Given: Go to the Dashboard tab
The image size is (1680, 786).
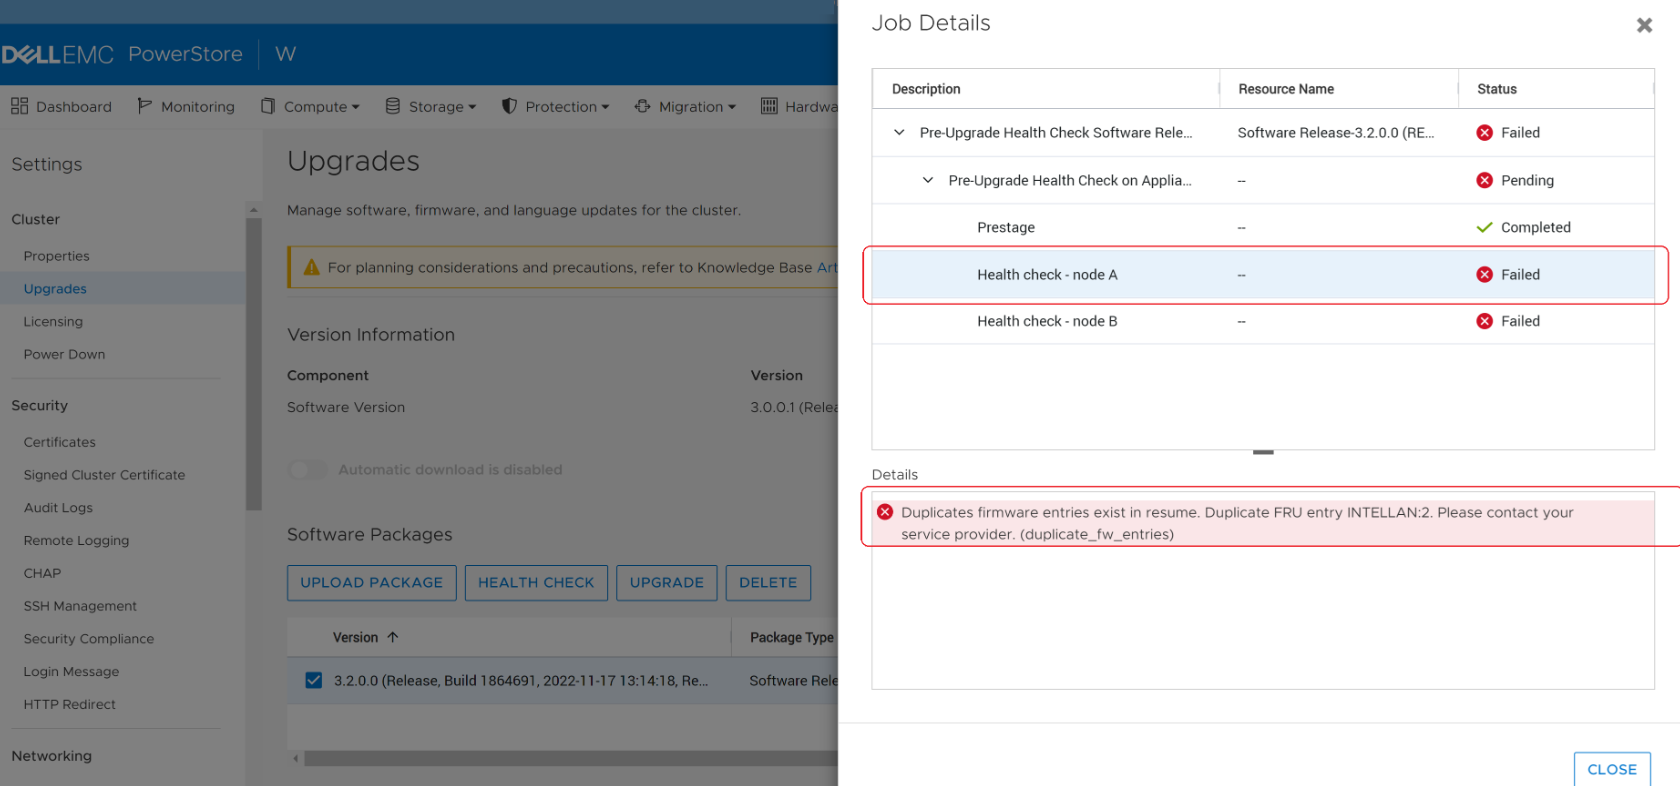Looking at the screenshot, I should tap(62, 106).
